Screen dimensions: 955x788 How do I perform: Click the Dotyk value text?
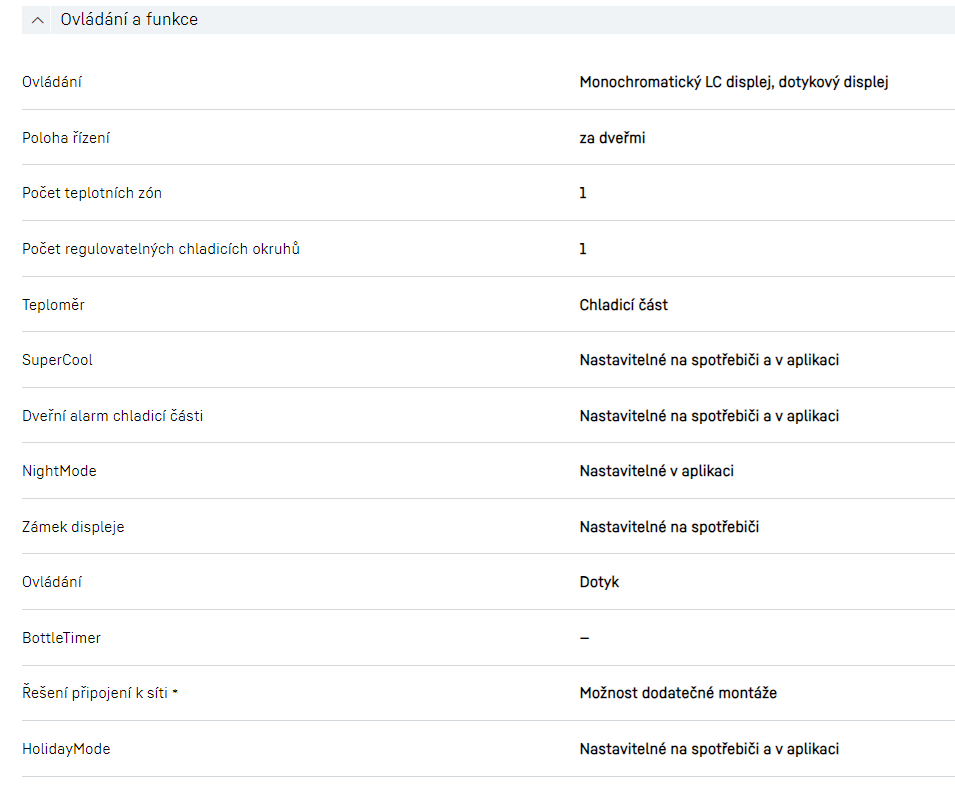[599, 582]
